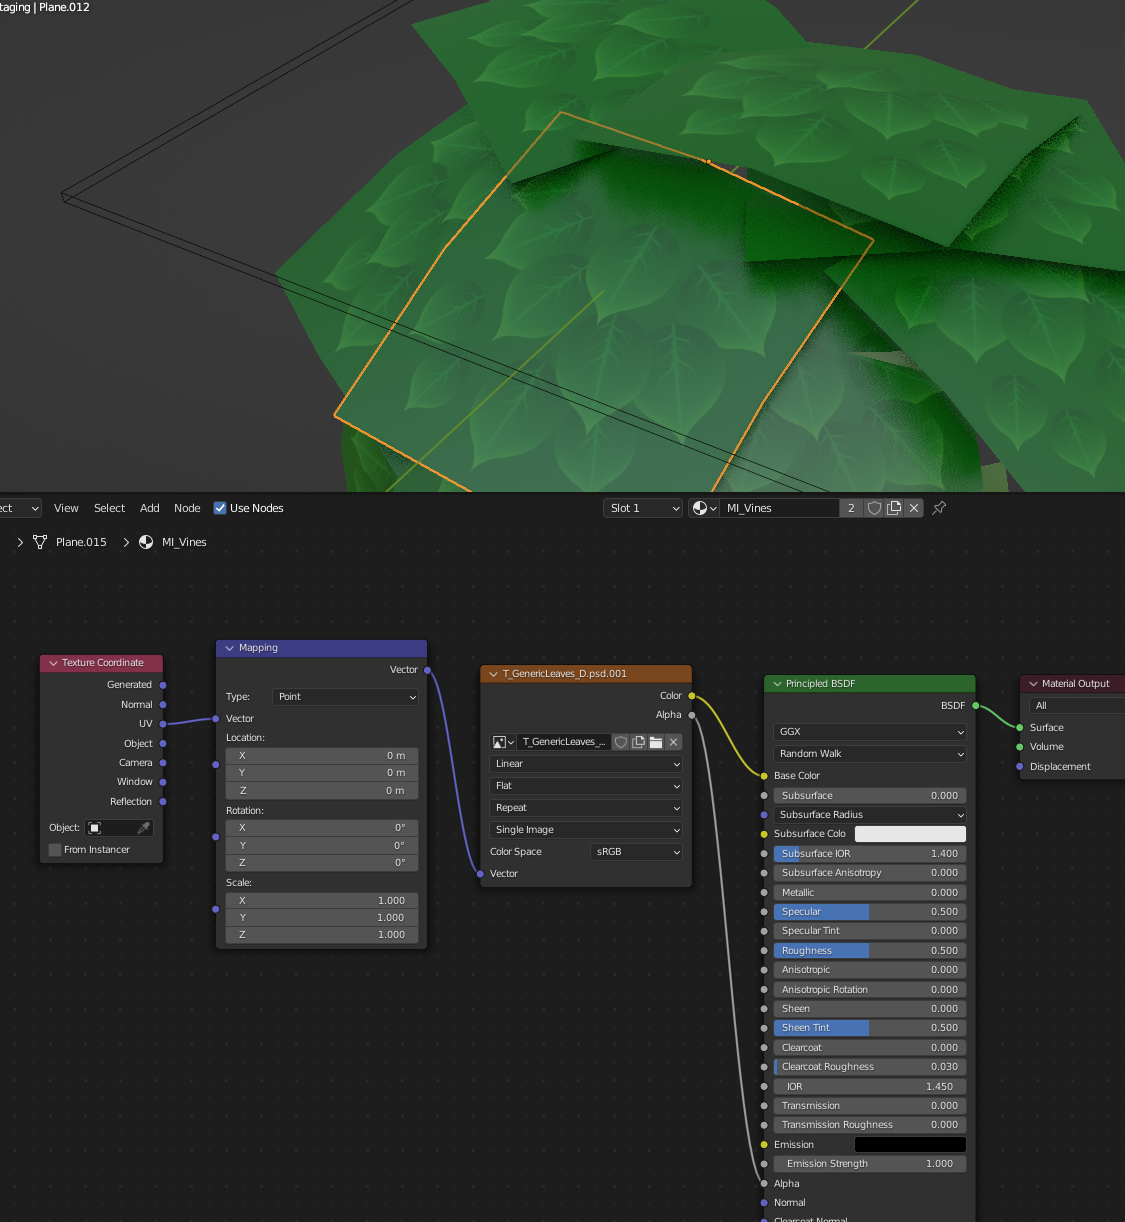Click the Subsurface Color white swatch
The height and width of the screenshot is (1222, 1125).
(910, 834)
